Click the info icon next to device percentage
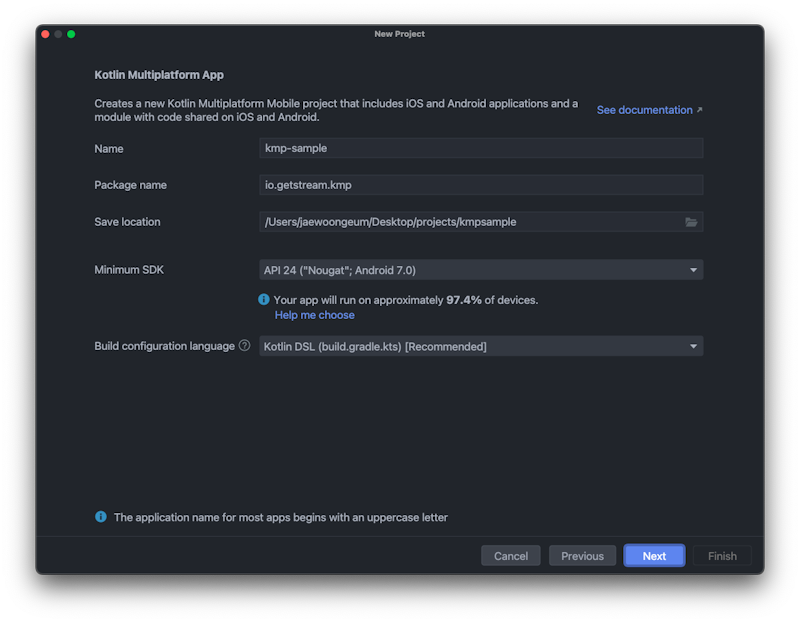Screen dimensions: 800x622 pos(263,299)
